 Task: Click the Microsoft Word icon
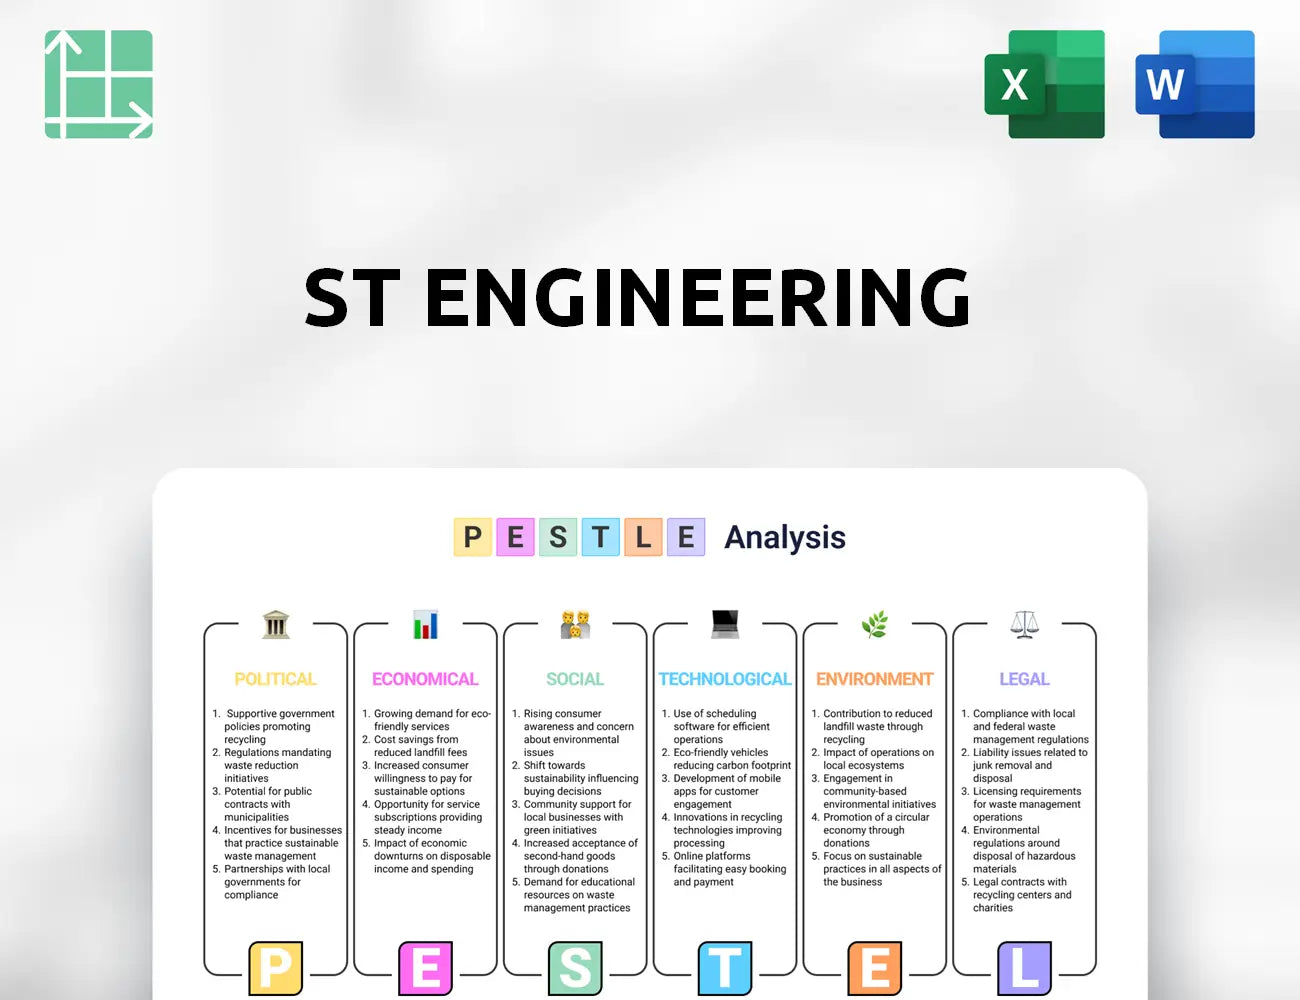coord(1195,84)
